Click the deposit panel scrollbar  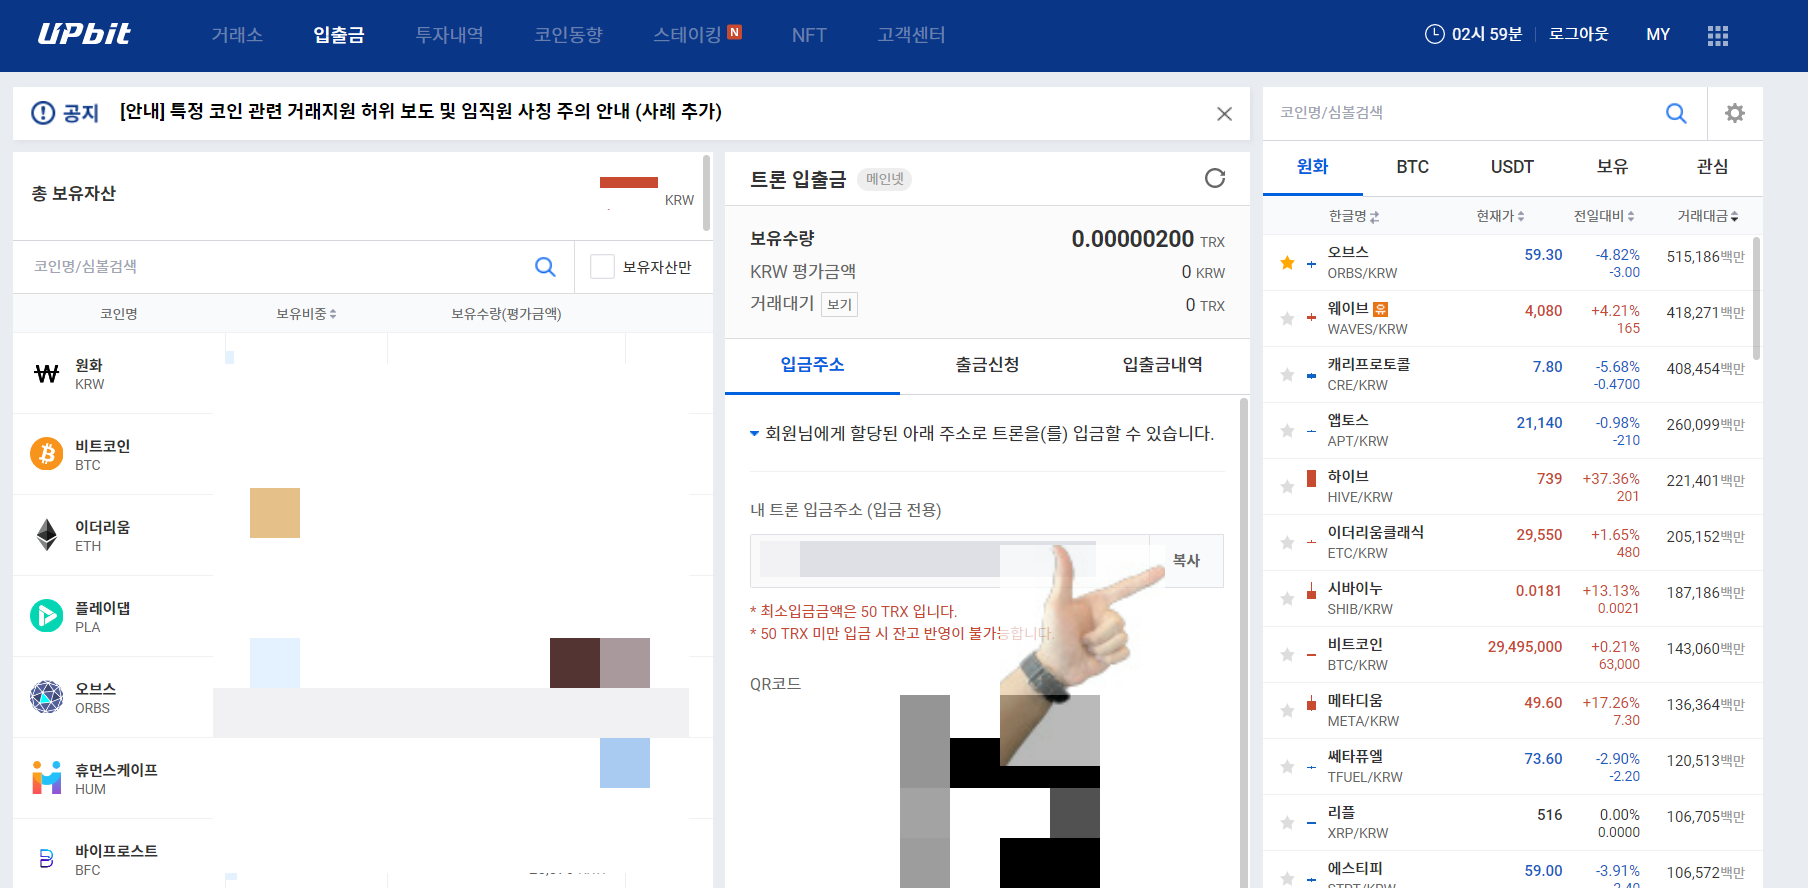[1244, 642]
